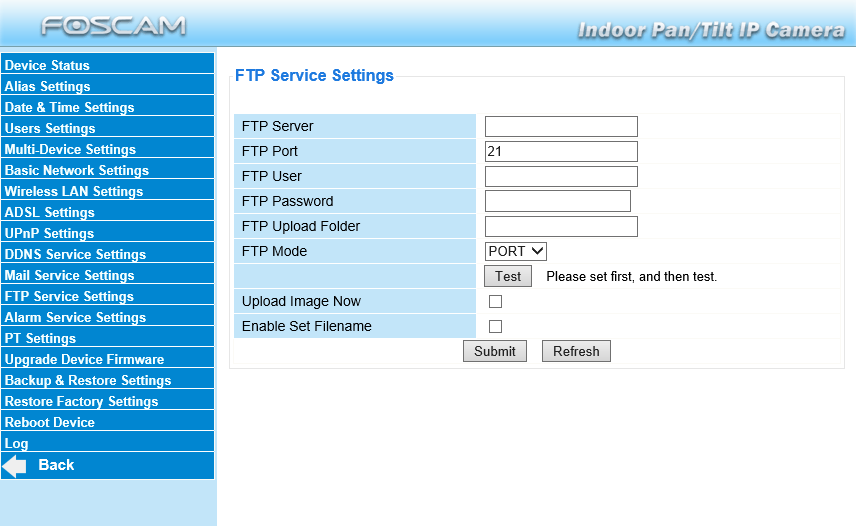Select Reboot Device in sidebar
The height and width of the screenshot is (526, 856).
click(50, 422)
